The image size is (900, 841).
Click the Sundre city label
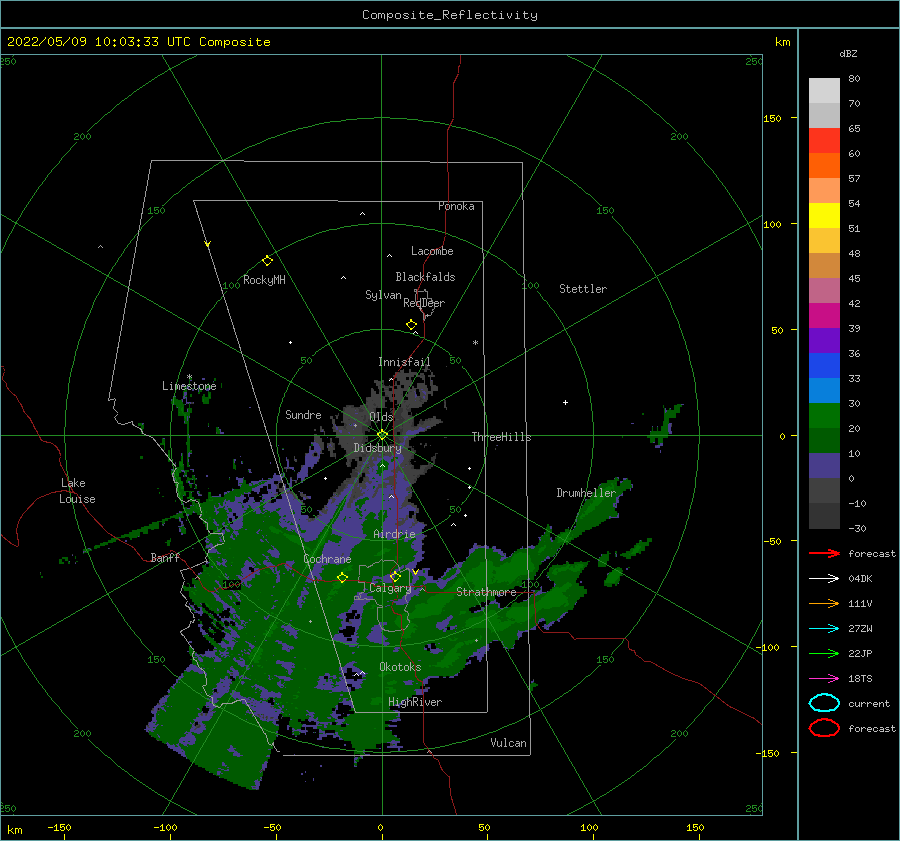point(303,414)
